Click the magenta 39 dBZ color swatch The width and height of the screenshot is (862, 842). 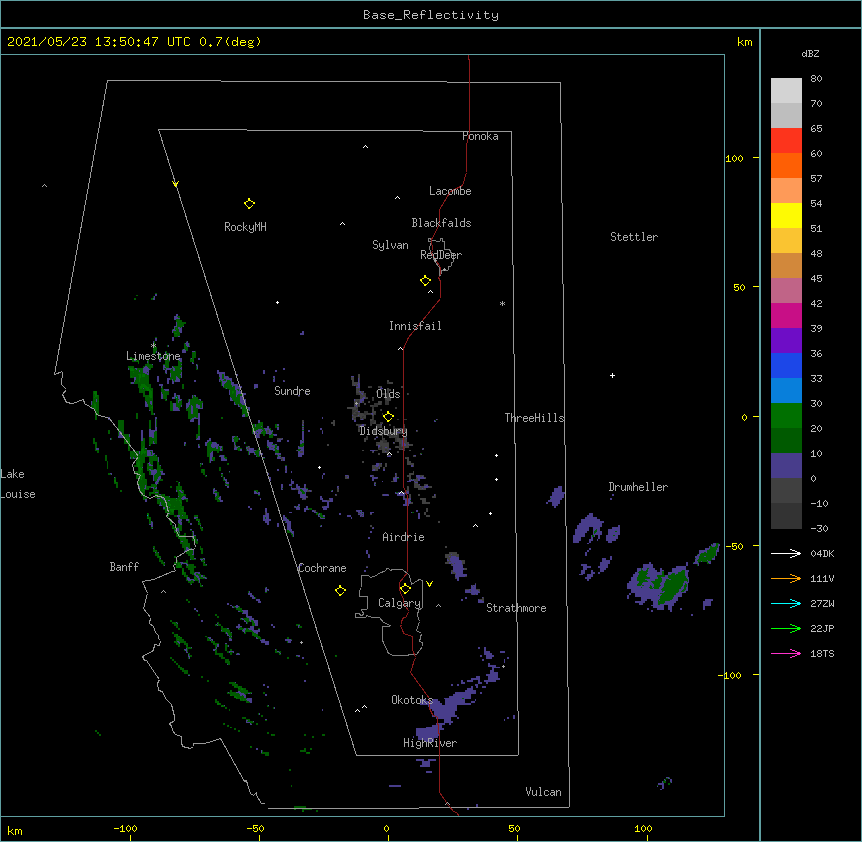(786, 315)
